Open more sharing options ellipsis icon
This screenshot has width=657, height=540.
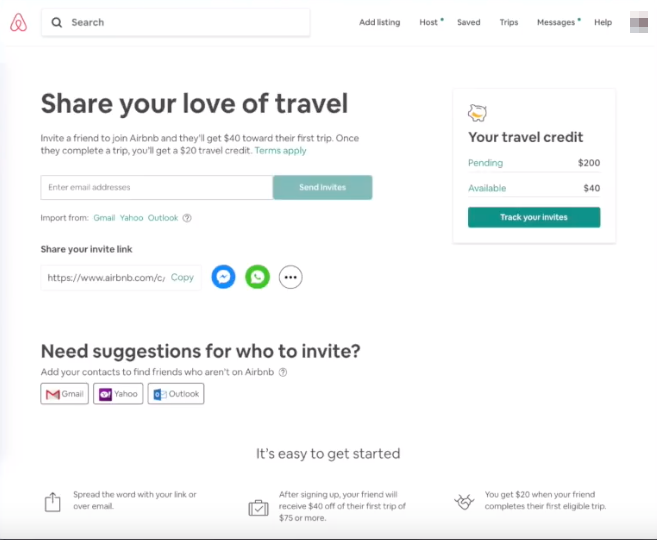click(x=291, y=277)
